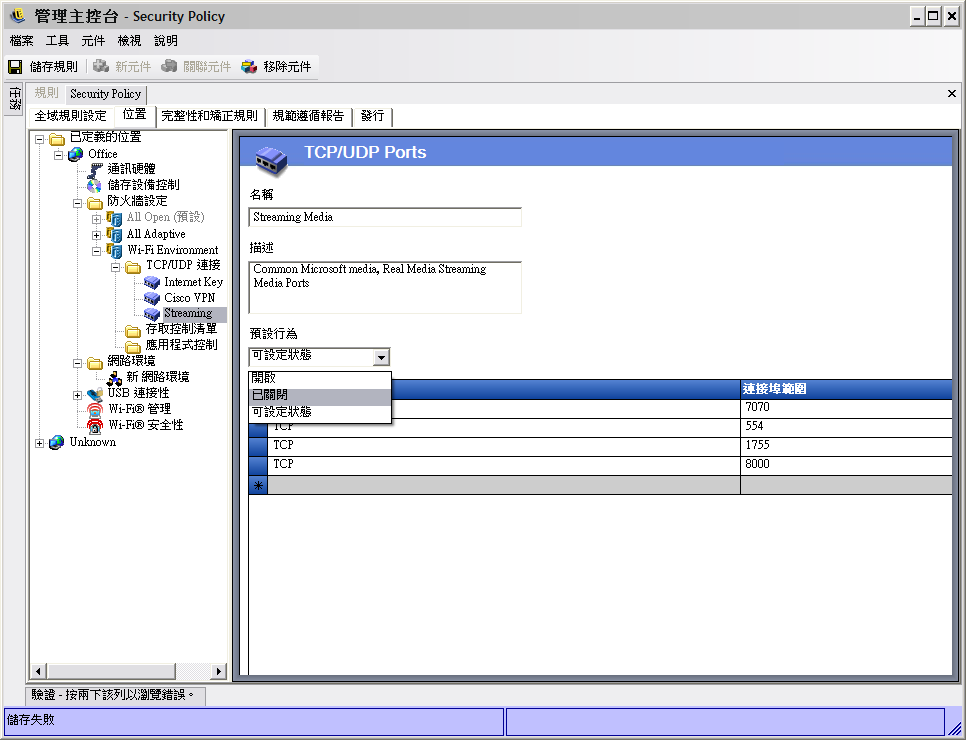
Task: Click the 移除元件 button label
Action: [287, 67]
